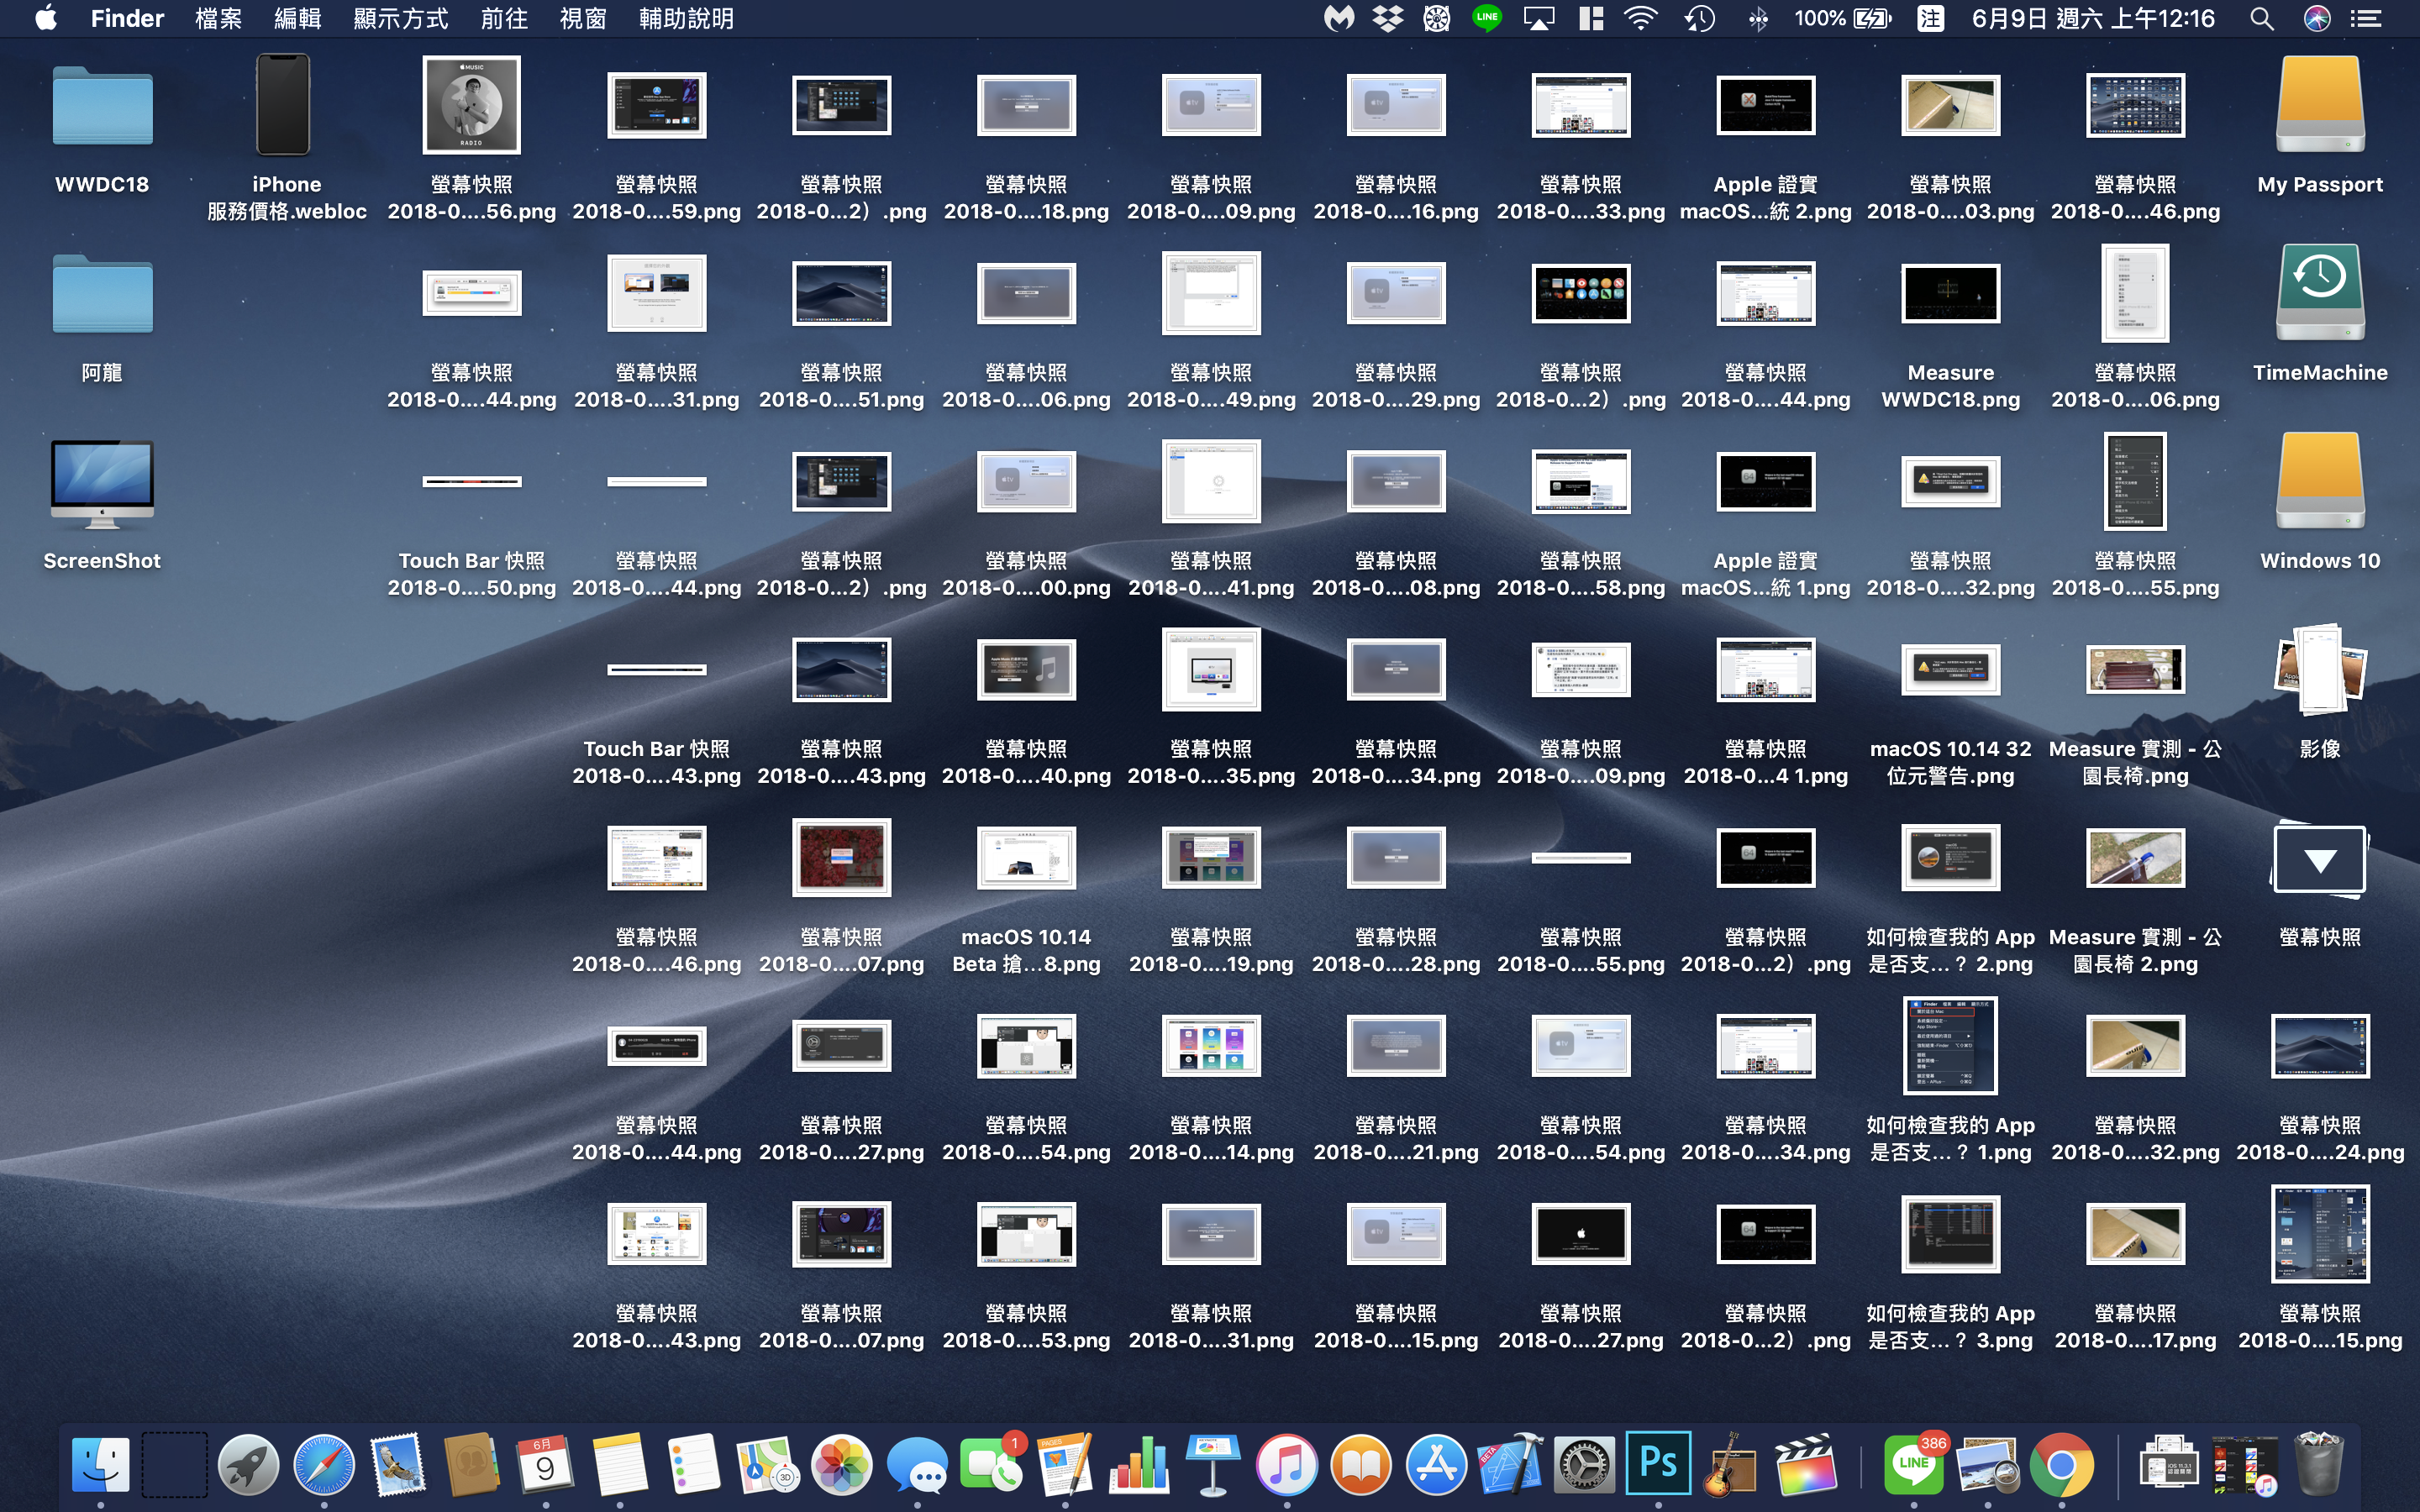Launch Google Chrome from Dock
The height and width of the screenshot is (1512, 2420).
point(2061,1464)
